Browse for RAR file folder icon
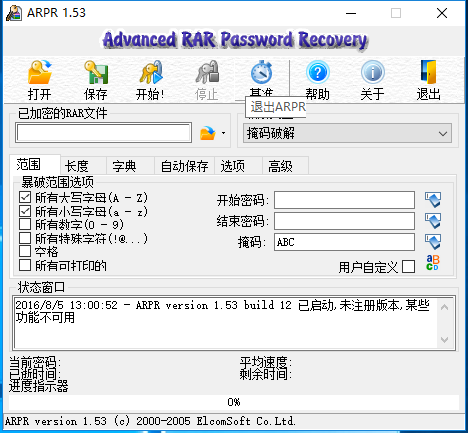Viewport: 468px width, 433px height. pos(208,133)
